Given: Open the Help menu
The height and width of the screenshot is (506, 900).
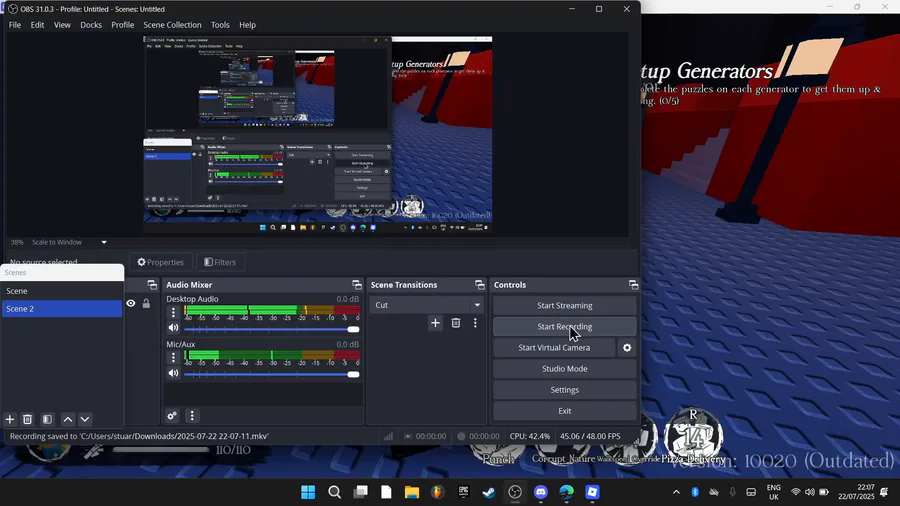Looking at the screenshot, I should pyautogui.click(x=247, y=25).
